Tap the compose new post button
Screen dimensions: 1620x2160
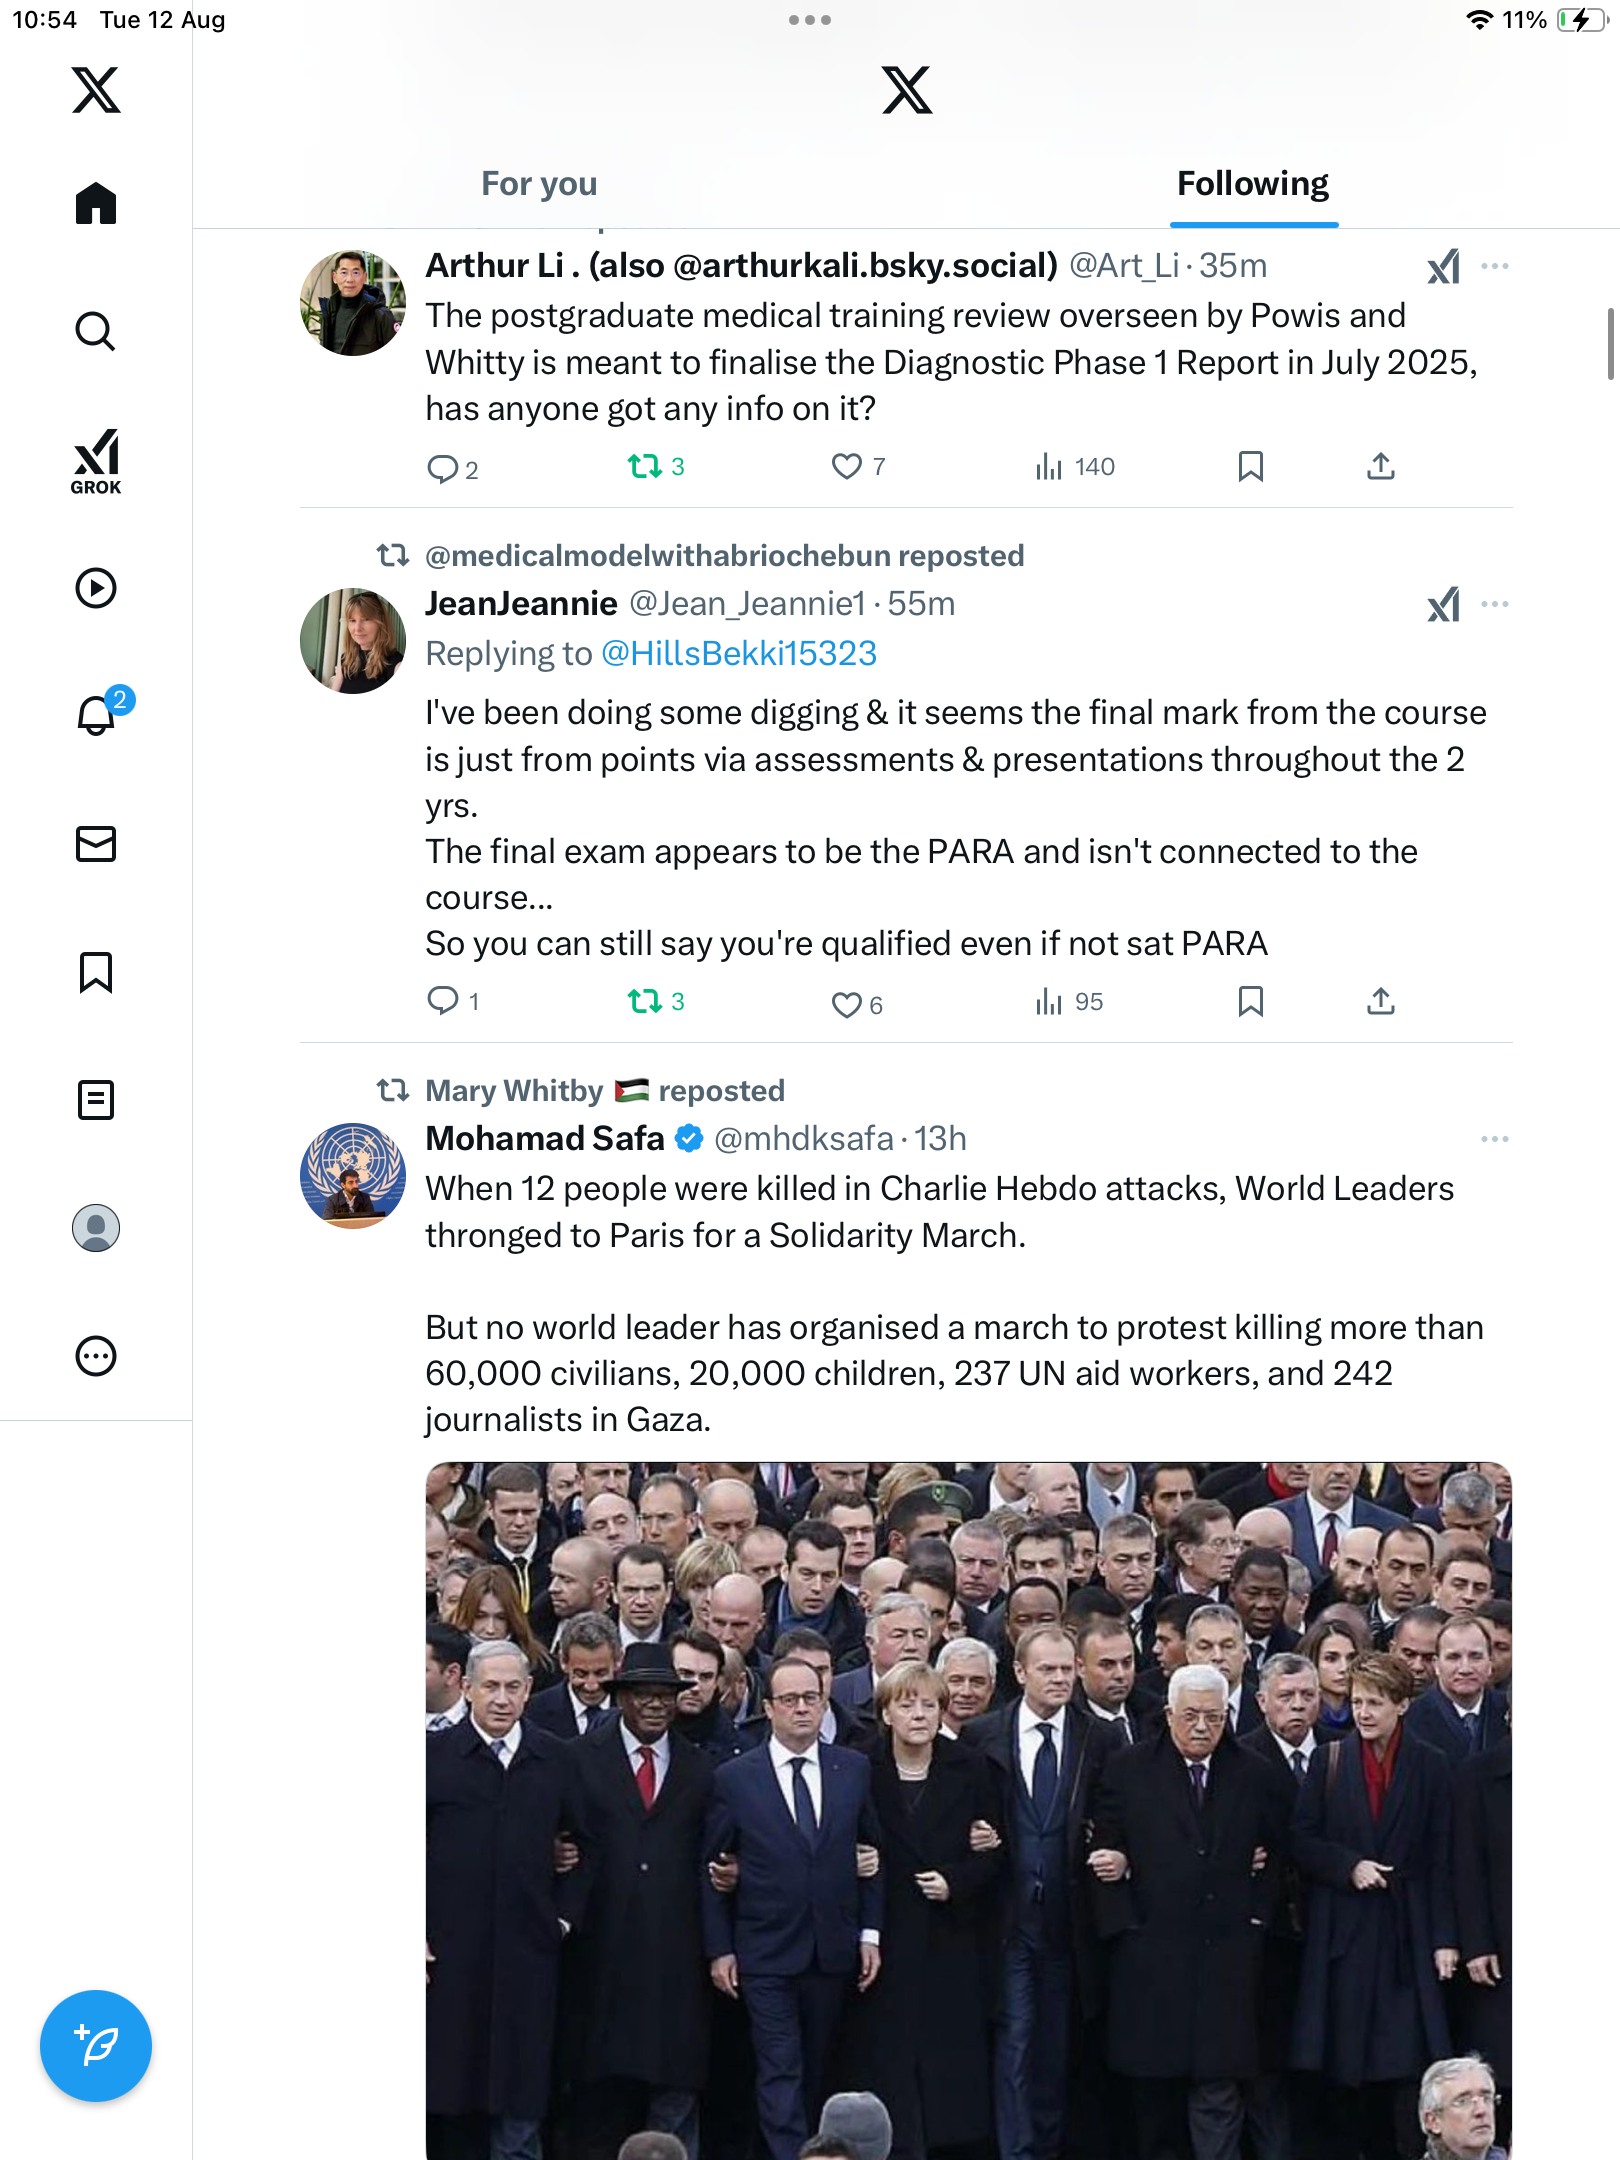96,2046
